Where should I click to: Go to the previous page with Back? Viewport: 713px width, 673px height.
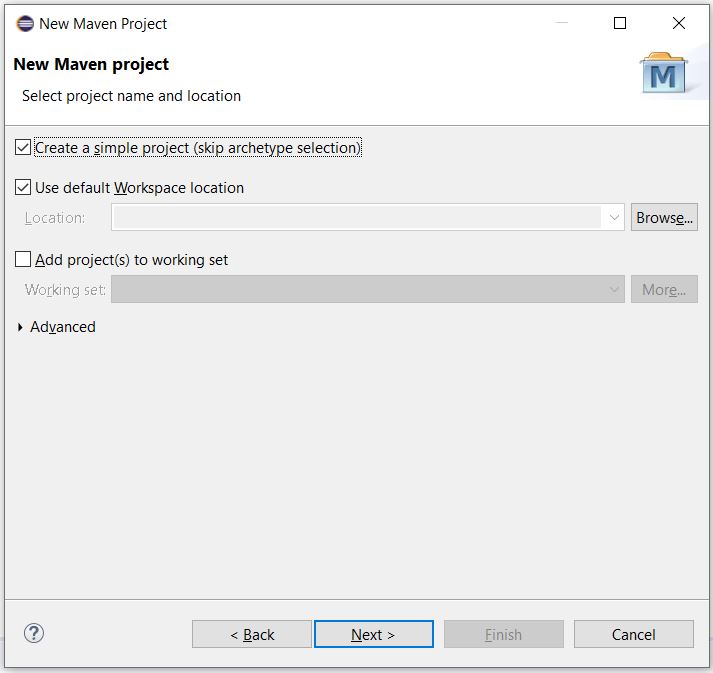pos(252,634)
